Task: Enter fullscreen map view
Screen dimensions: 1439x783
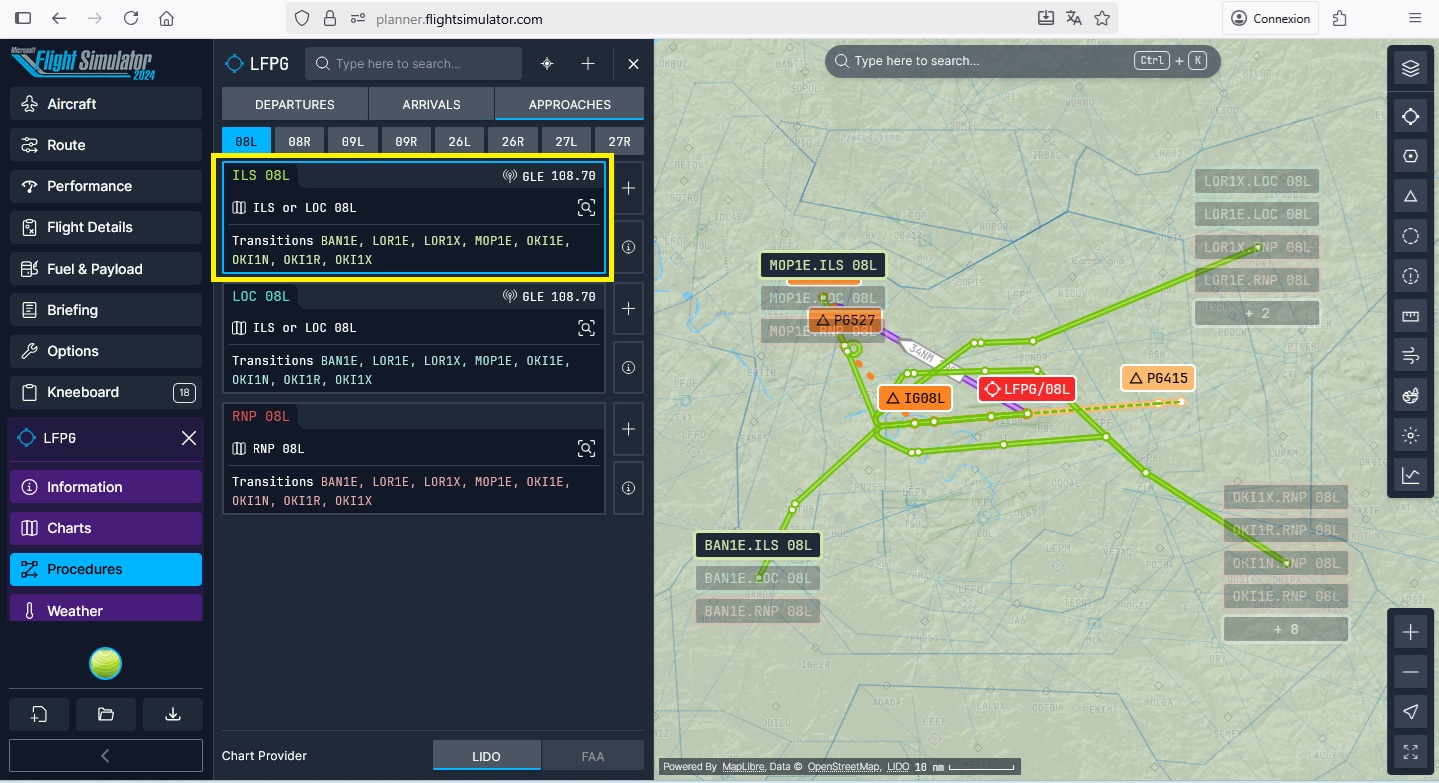Action: (x=1410, y=751)
